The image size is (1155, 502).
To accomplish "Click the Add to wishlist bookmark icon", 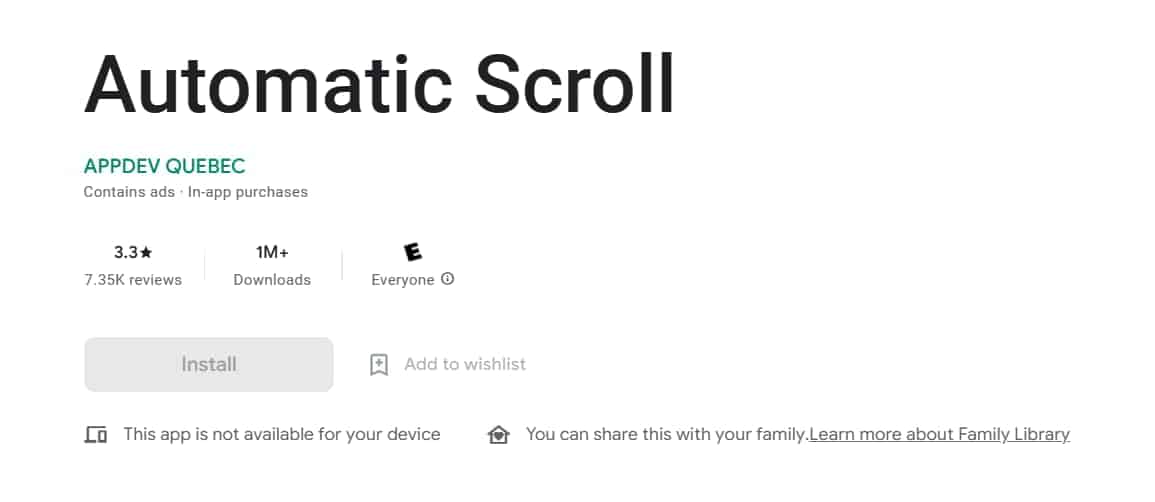I will 379,365.
